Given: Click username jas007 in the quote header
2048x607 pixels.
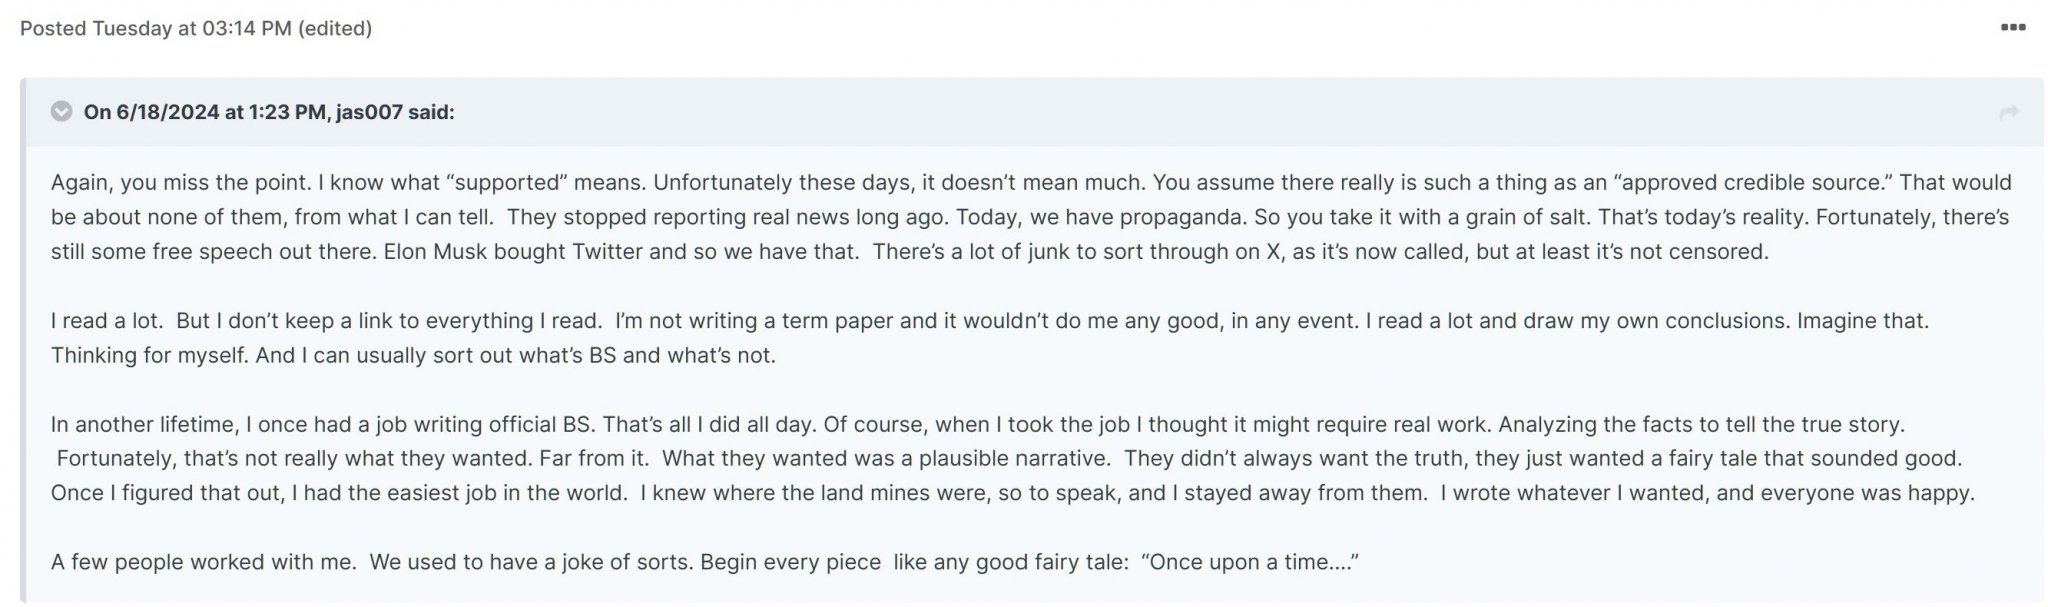Looking at the screenshot, I should point(369,112).
